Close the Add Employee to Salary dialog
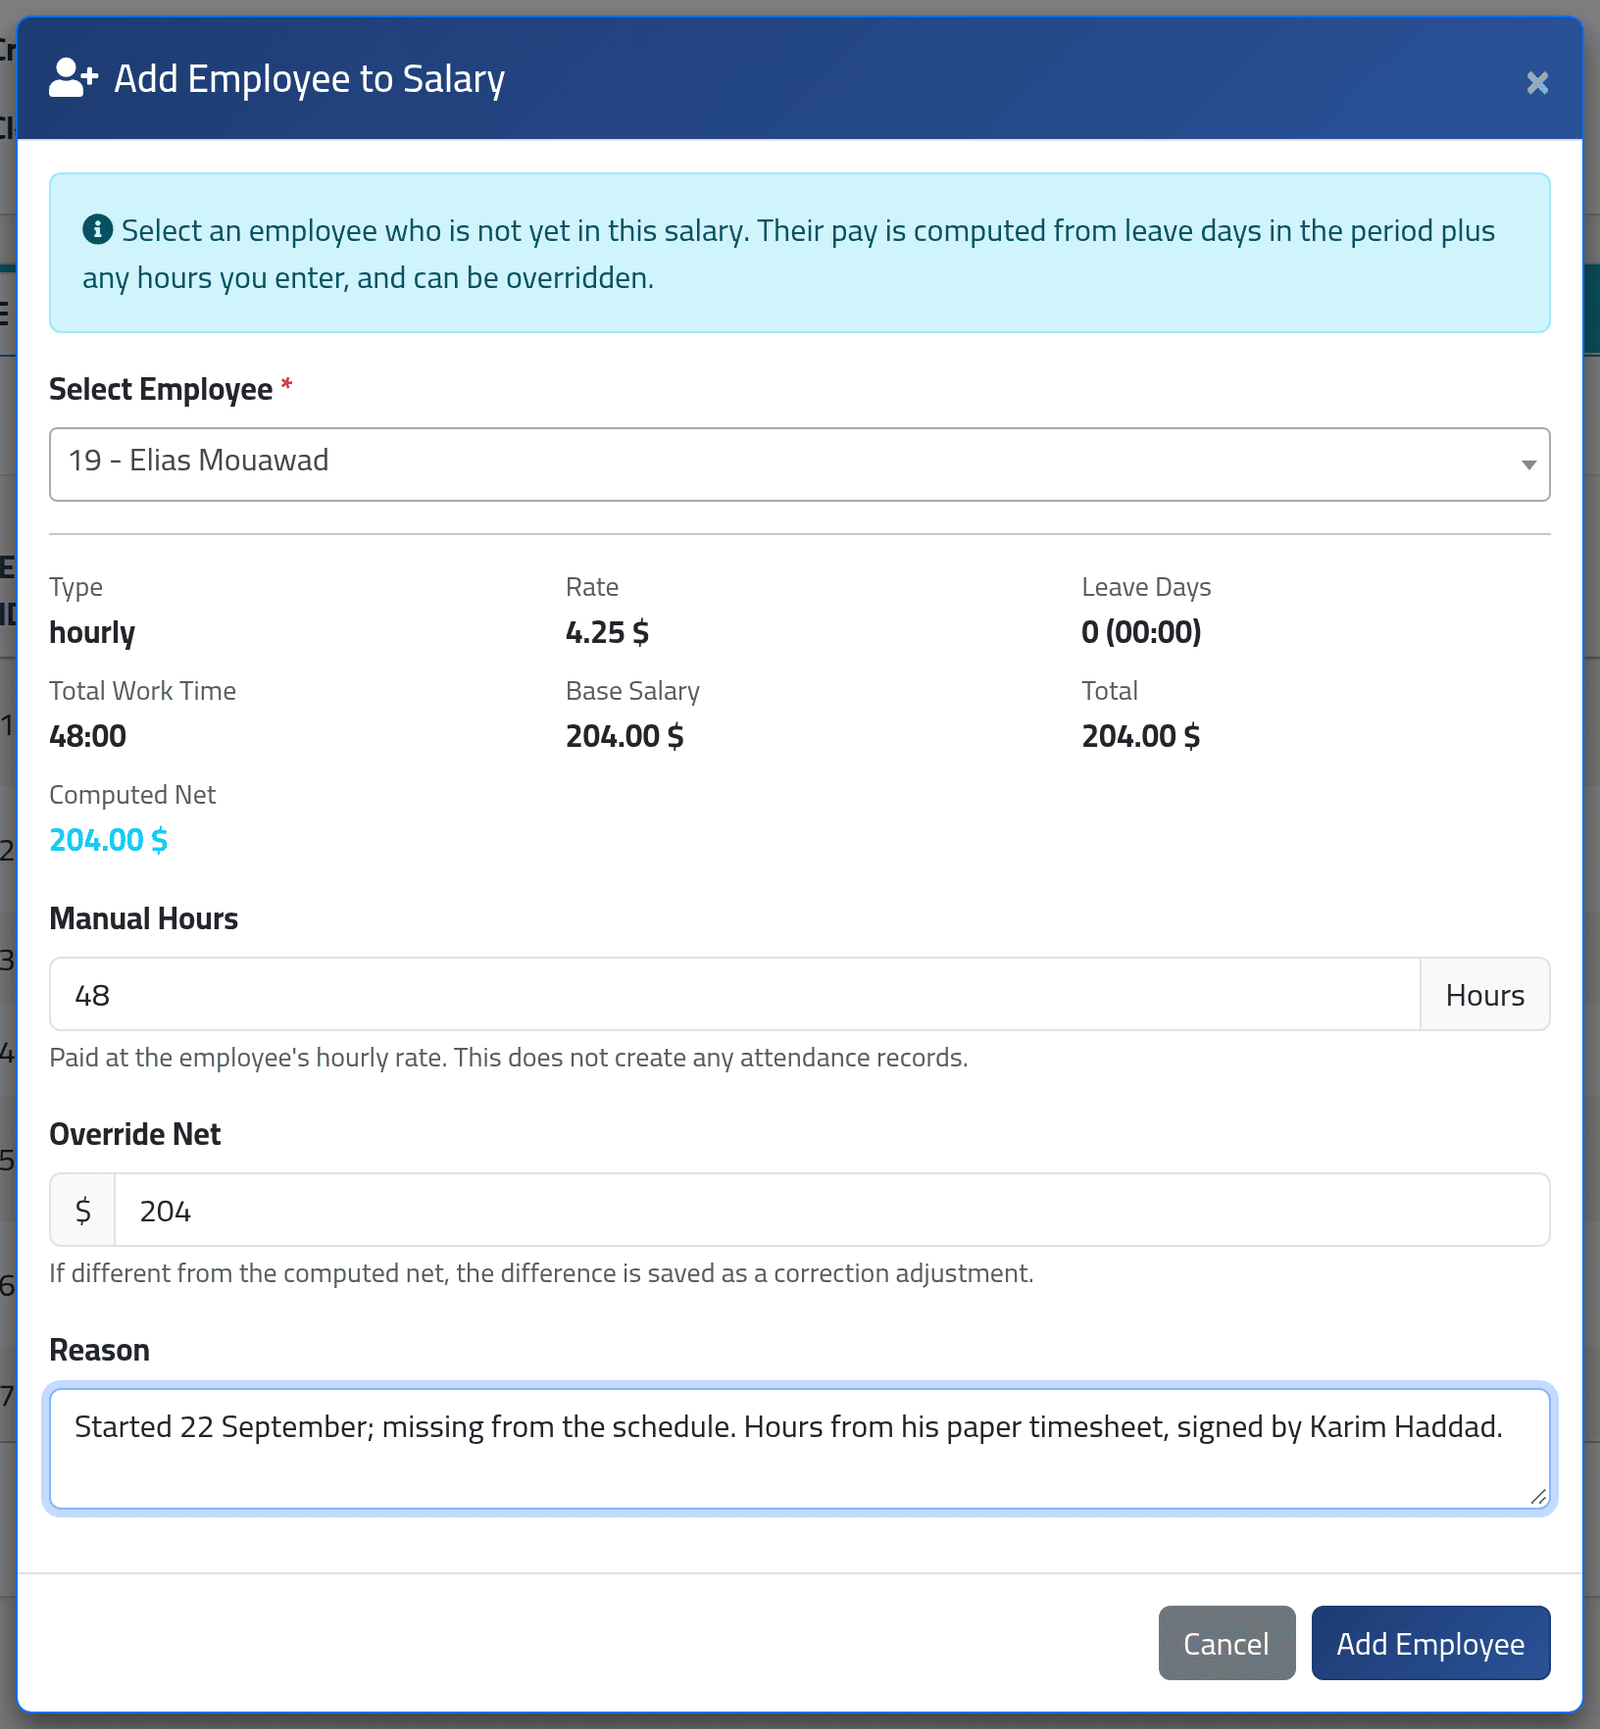The image size is (1600, 1729). pyautogui.click(x=1537, y=83)
